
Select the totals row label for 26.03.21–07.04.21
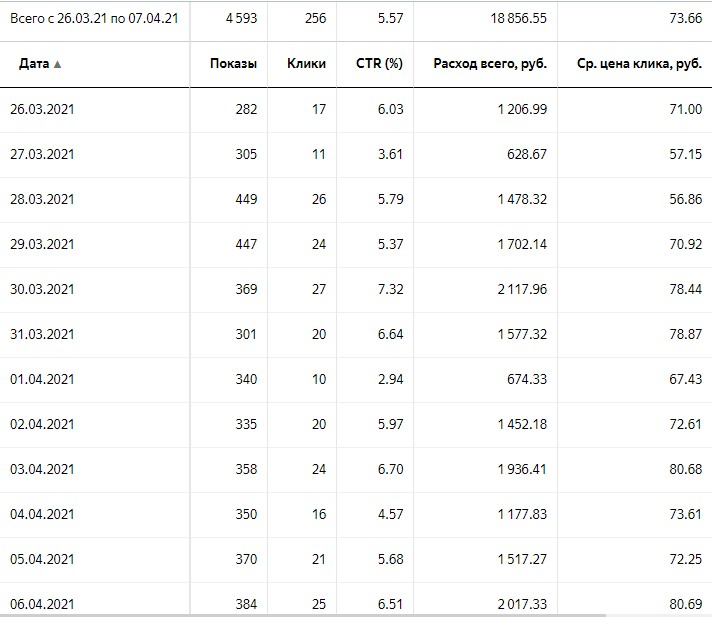93,19
